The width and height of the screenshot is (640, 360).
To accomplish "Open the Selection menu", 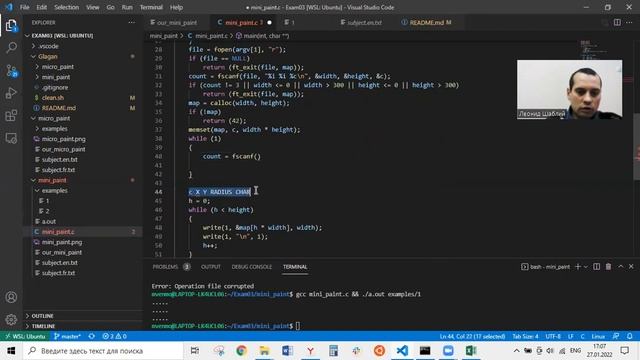I will point(67,7).
